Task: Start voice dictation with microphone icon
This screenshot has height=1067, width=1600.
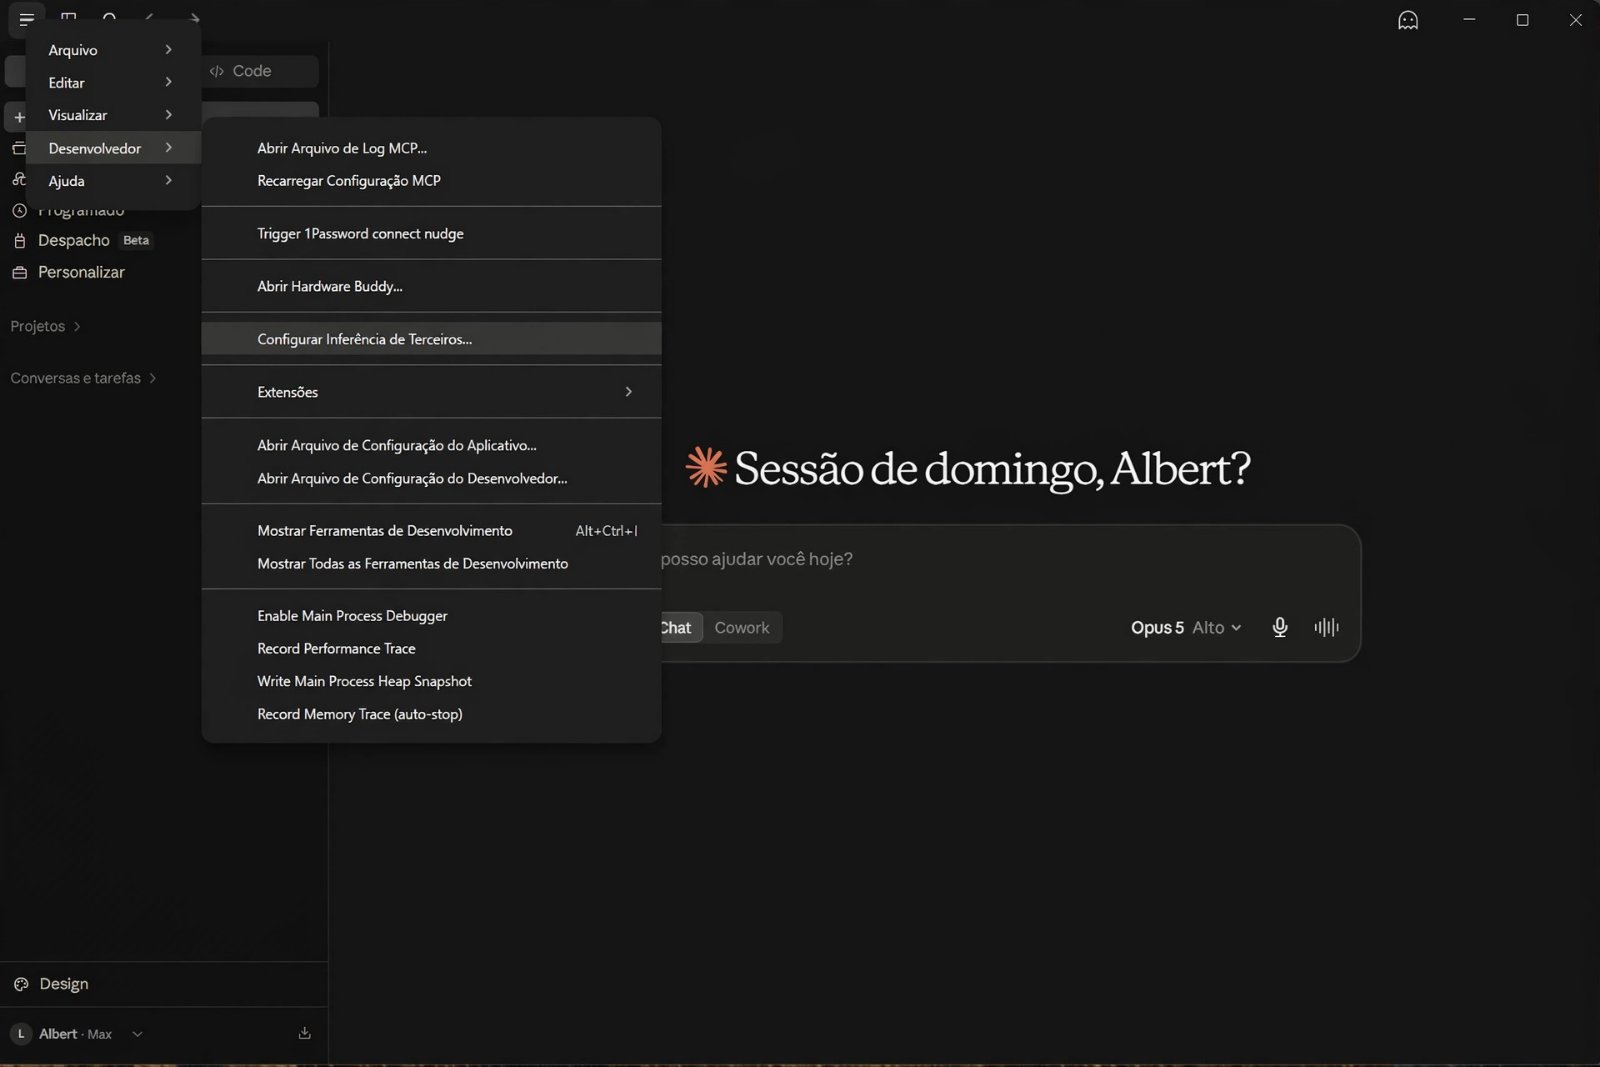Action: 1279,627
